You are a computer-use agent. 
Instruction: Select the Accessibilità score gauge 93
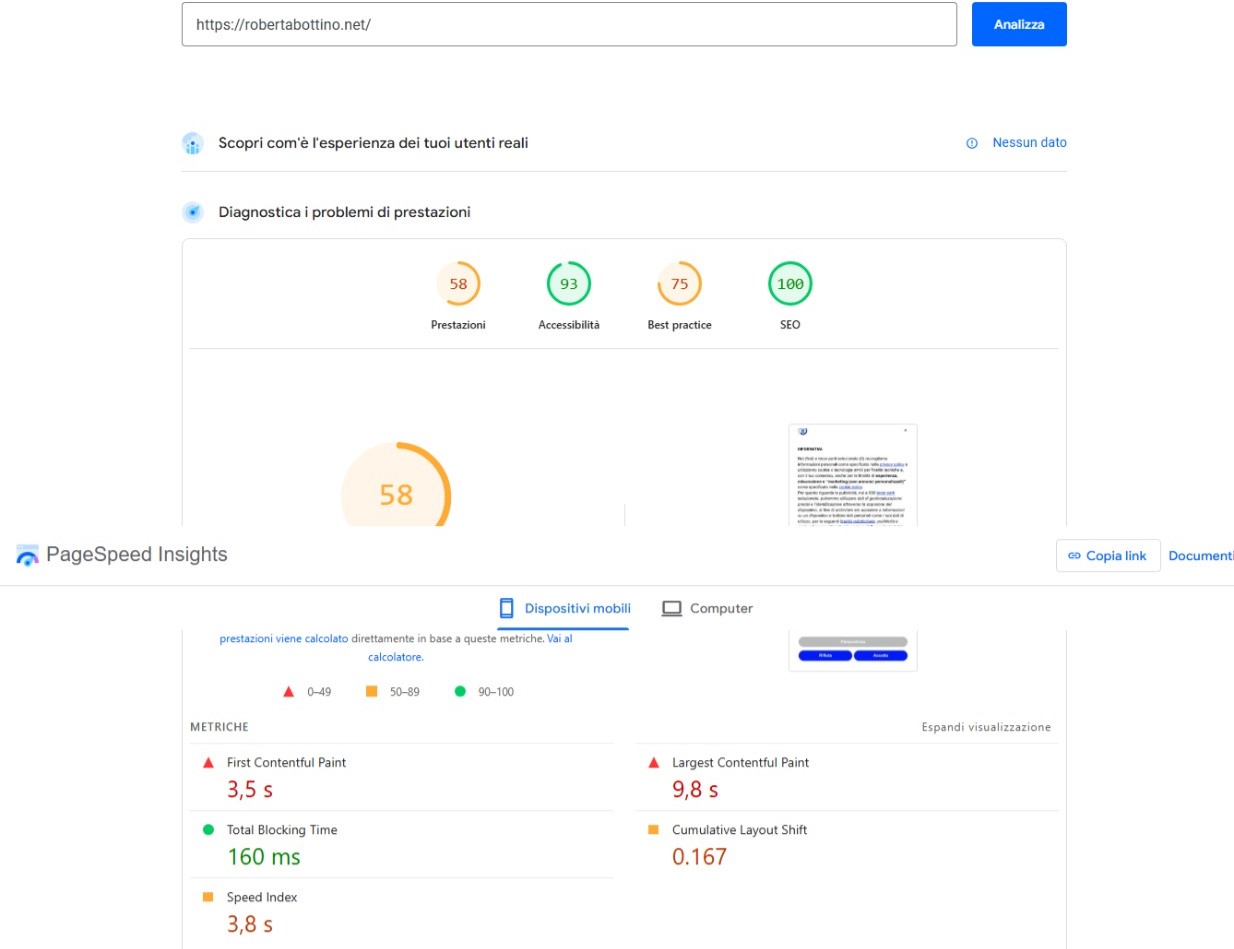pyautogui.click(x=569, y=284)
